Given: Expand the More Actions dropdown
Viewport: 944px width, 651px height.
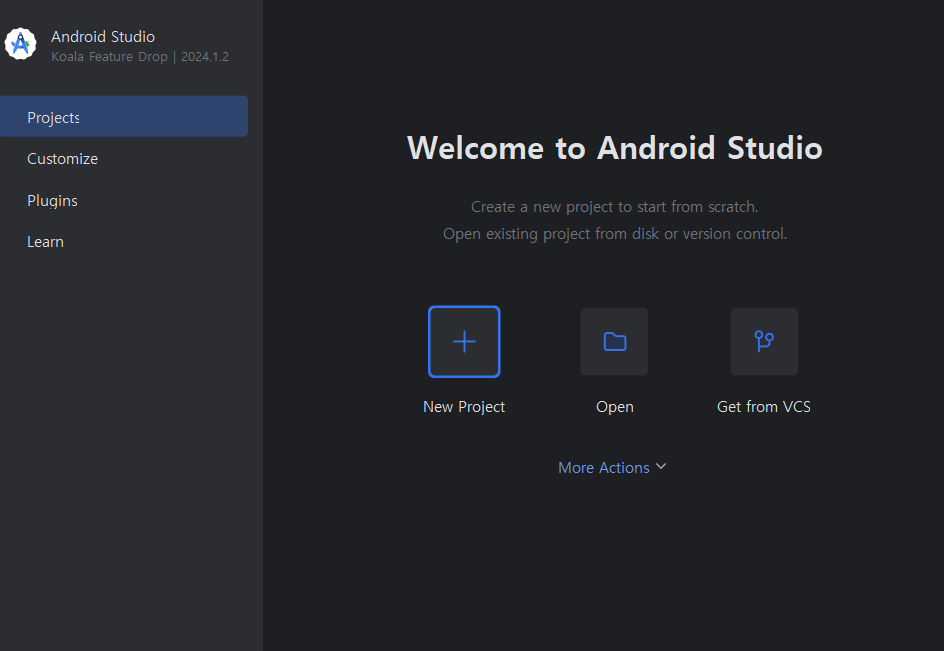Looking at the screenshot, I should (612, 467).
